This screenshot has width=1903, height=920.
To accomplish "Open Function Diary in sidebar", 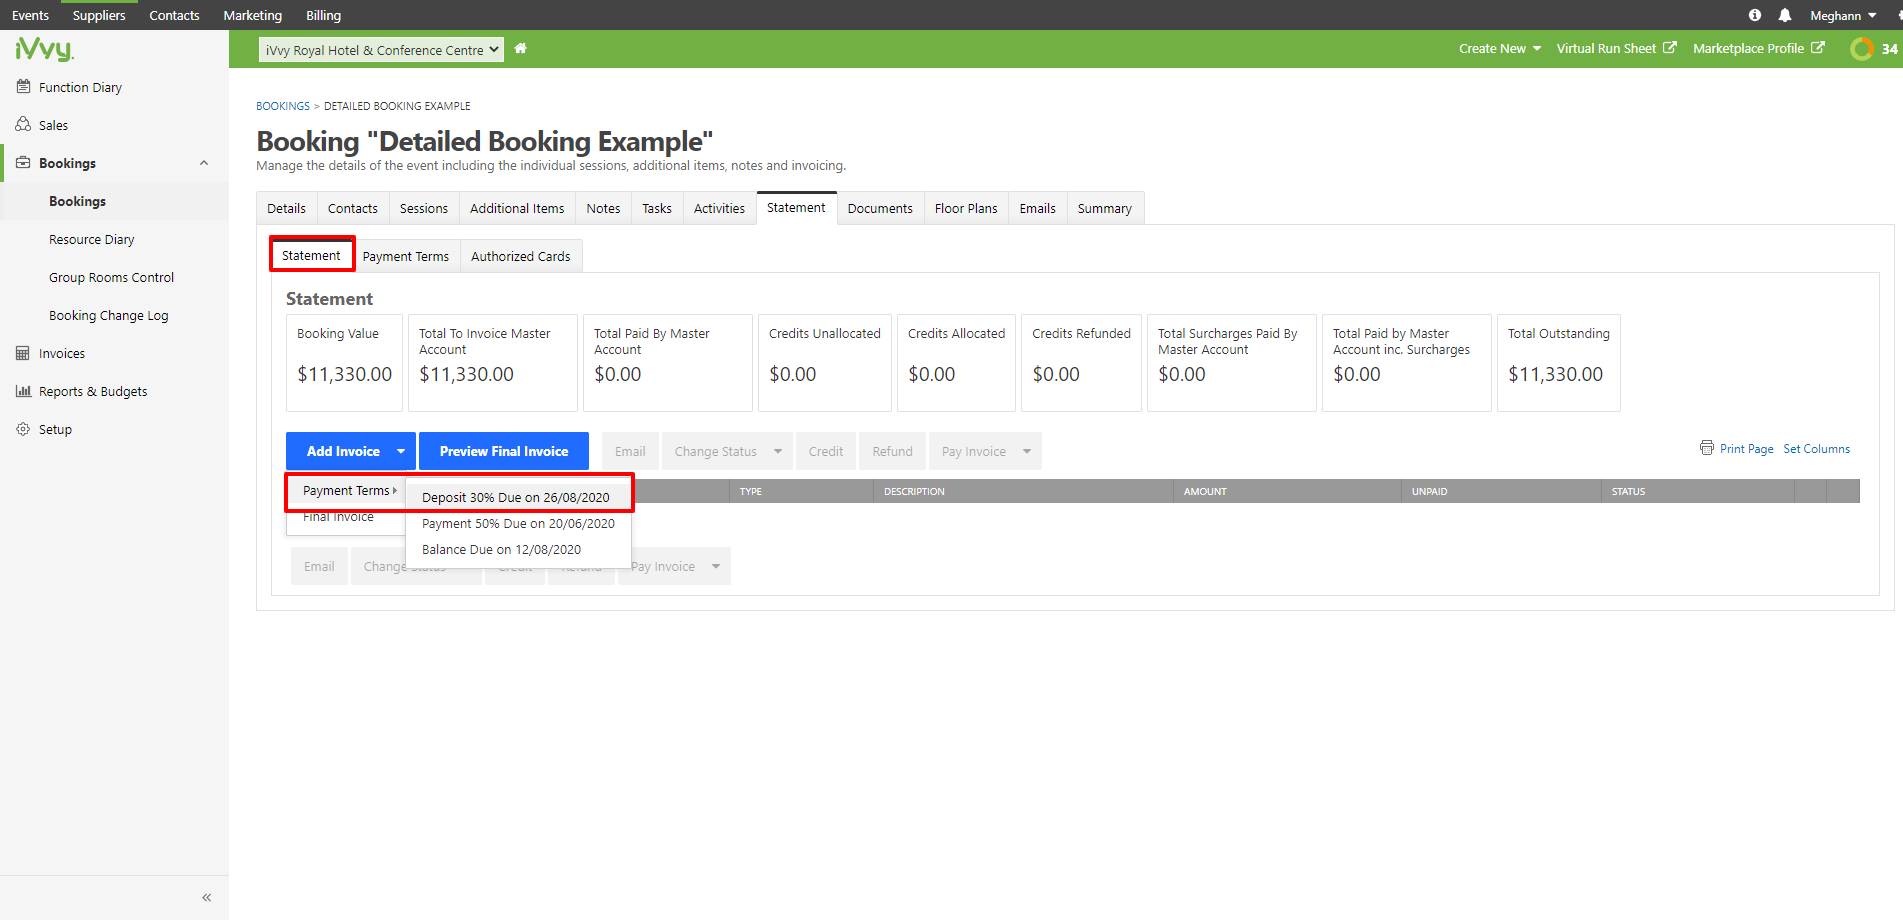I will (80, 87).
